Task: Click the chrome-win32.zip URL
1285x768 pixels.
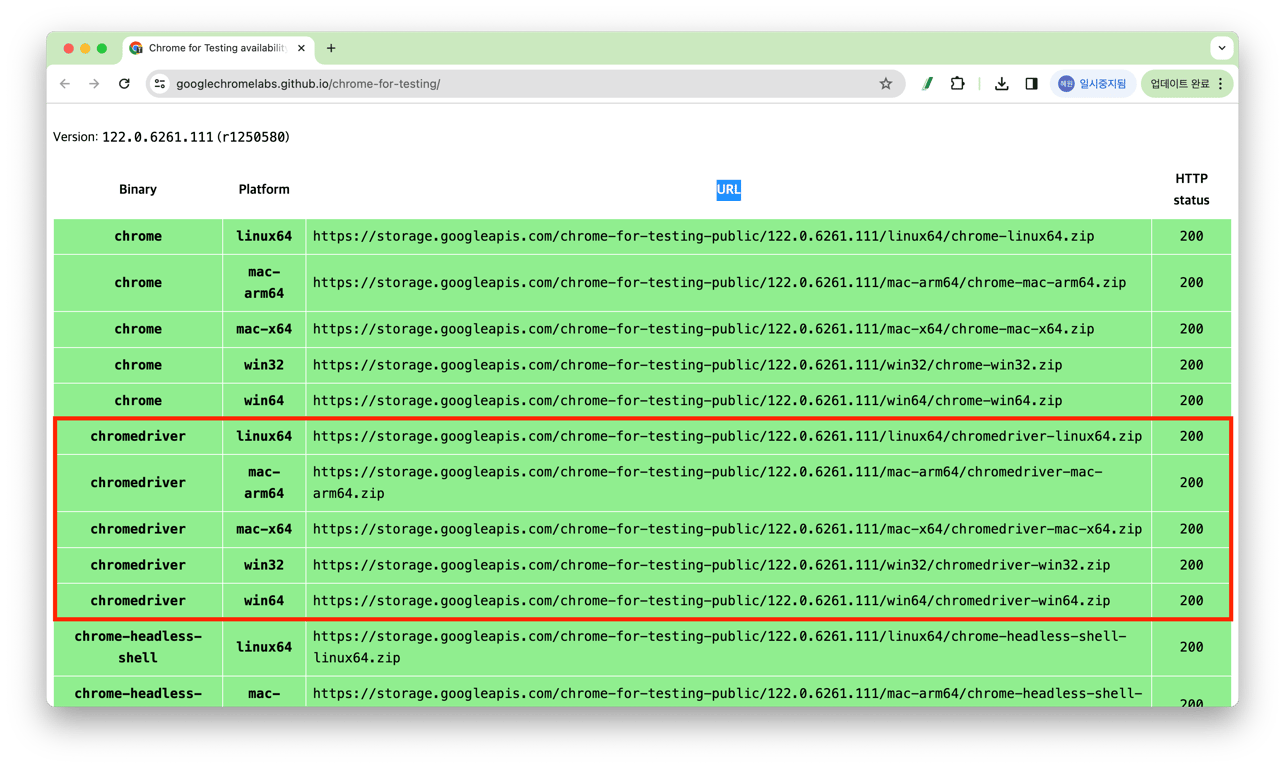Action: [x=687, y=365]
